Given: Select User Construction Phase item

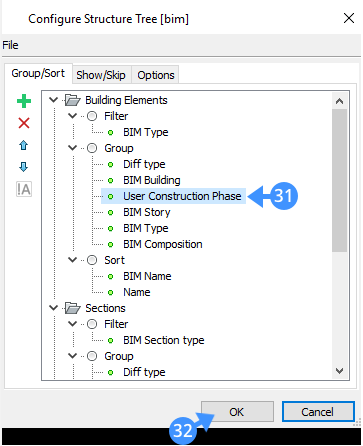Looking at the screenshot, I should (x=173, y=196).
